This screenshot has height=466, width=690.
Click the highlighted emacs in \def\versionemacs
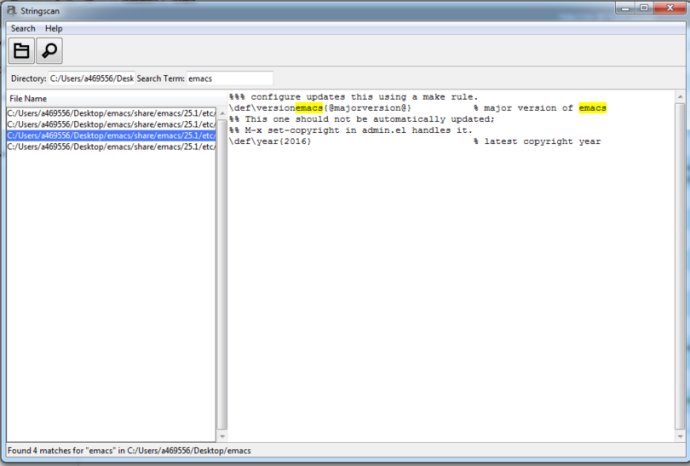pyautogui.click(x=309, y=108)
